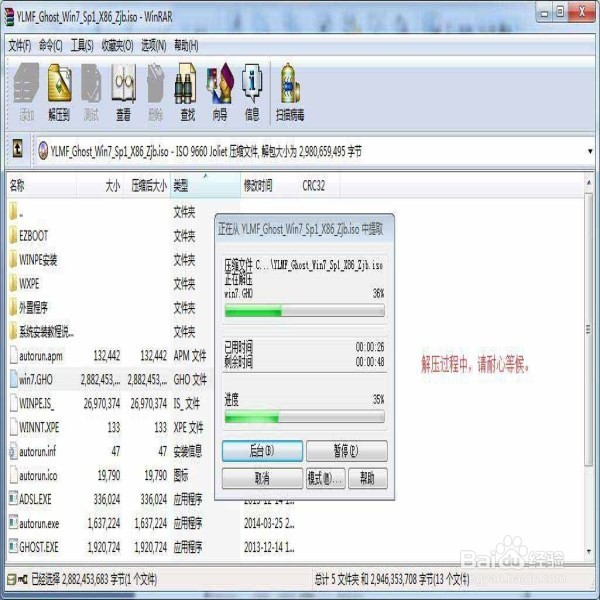This screenshot has width=600, height=600.
Task: Click the dialog Help (帮助) button
Action: point(367,478)
